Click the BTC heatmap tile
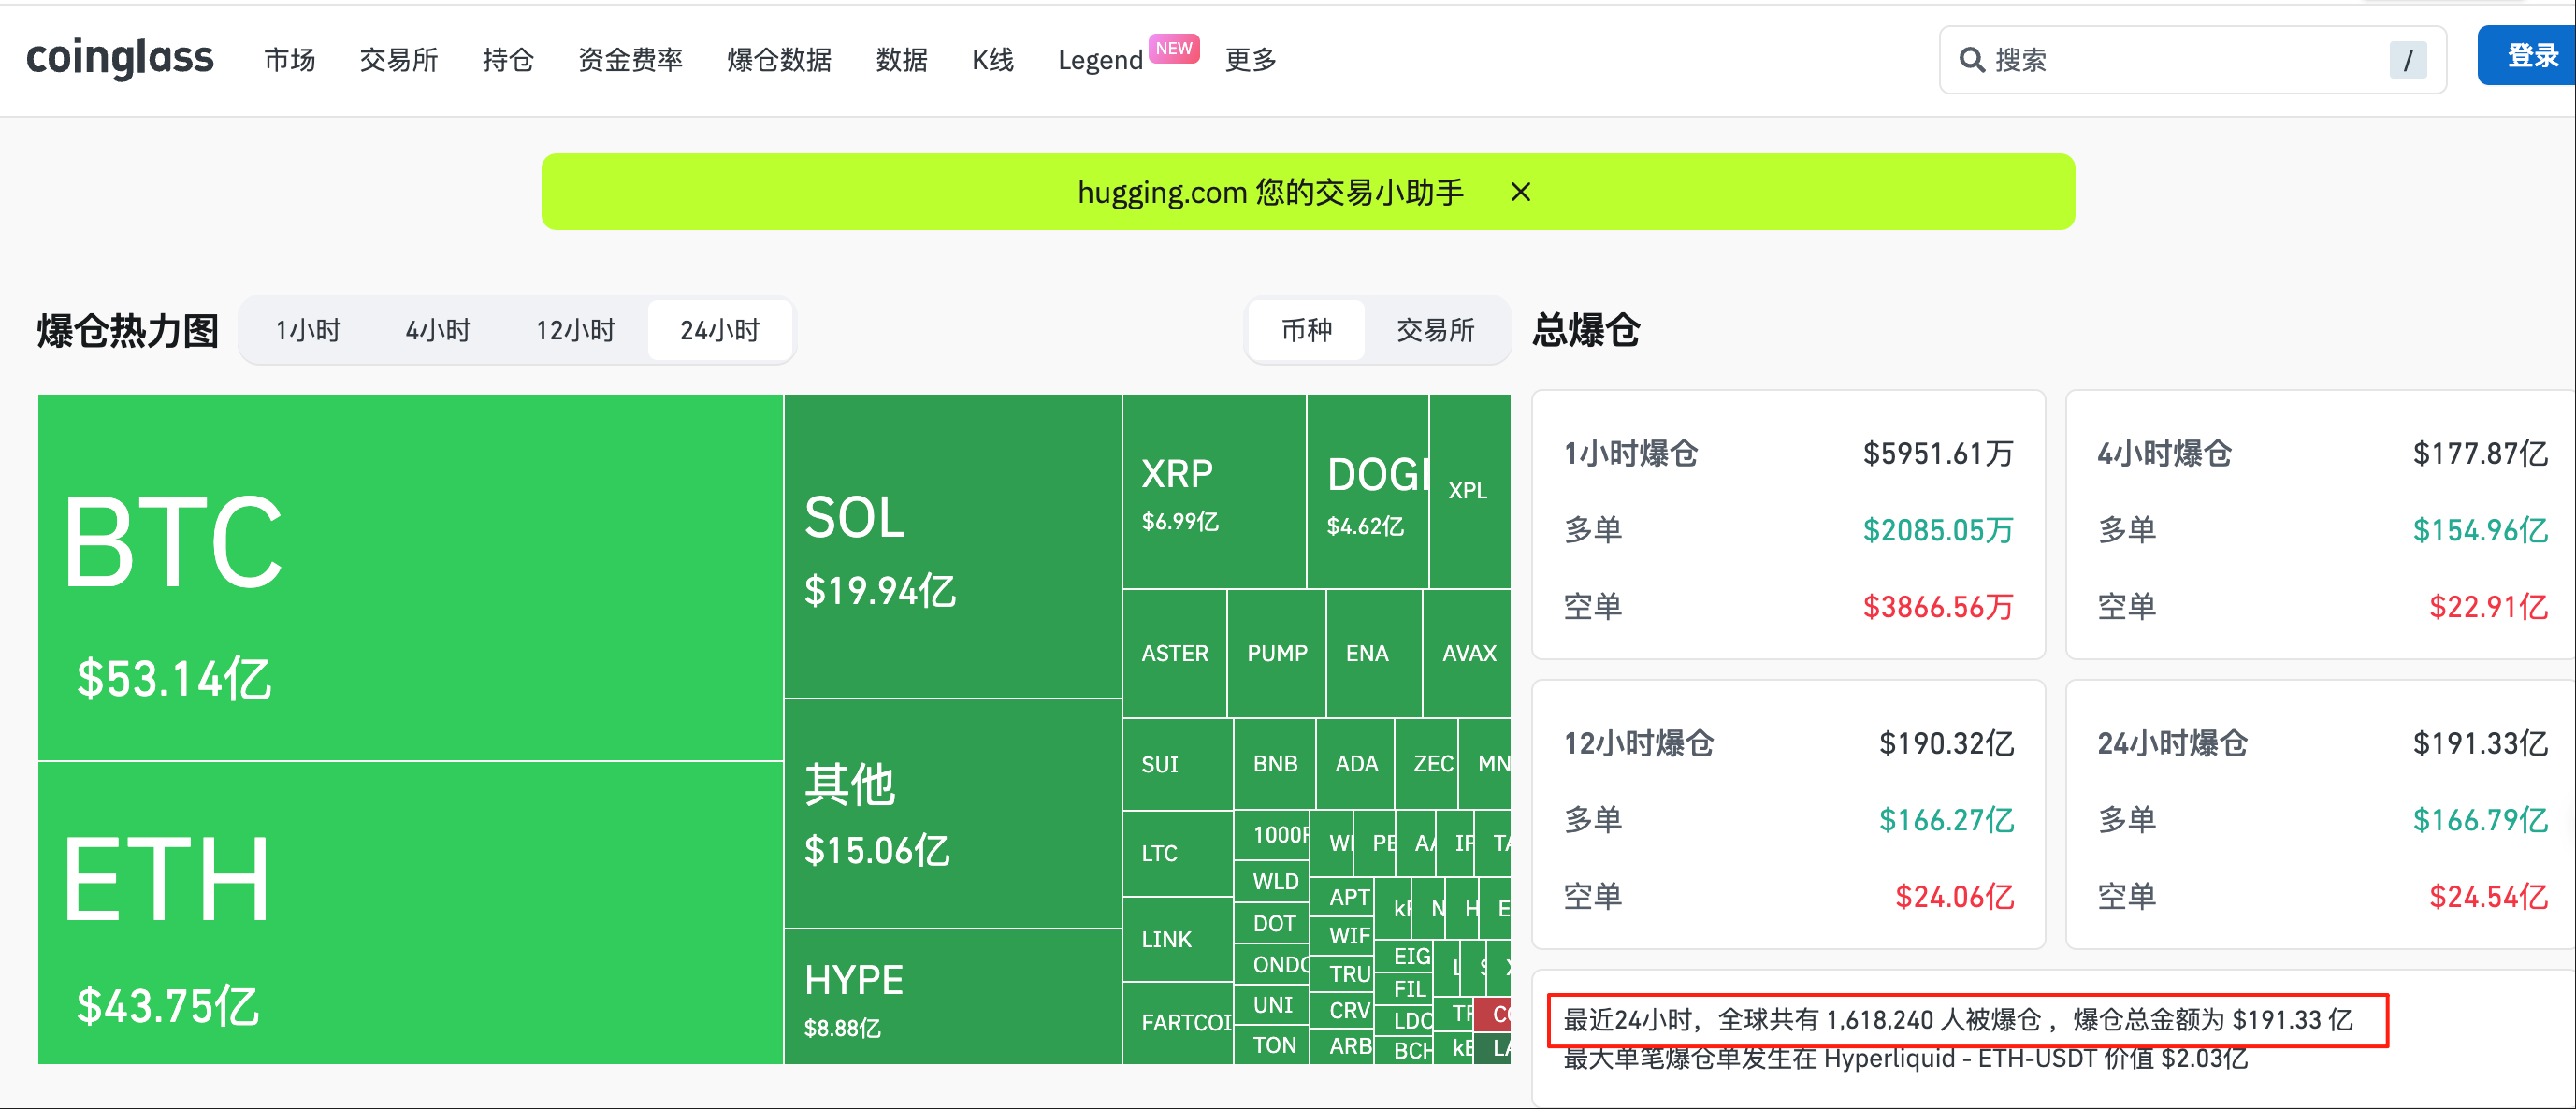This screenshot has height=1109, width=2576. pos(410,576)
